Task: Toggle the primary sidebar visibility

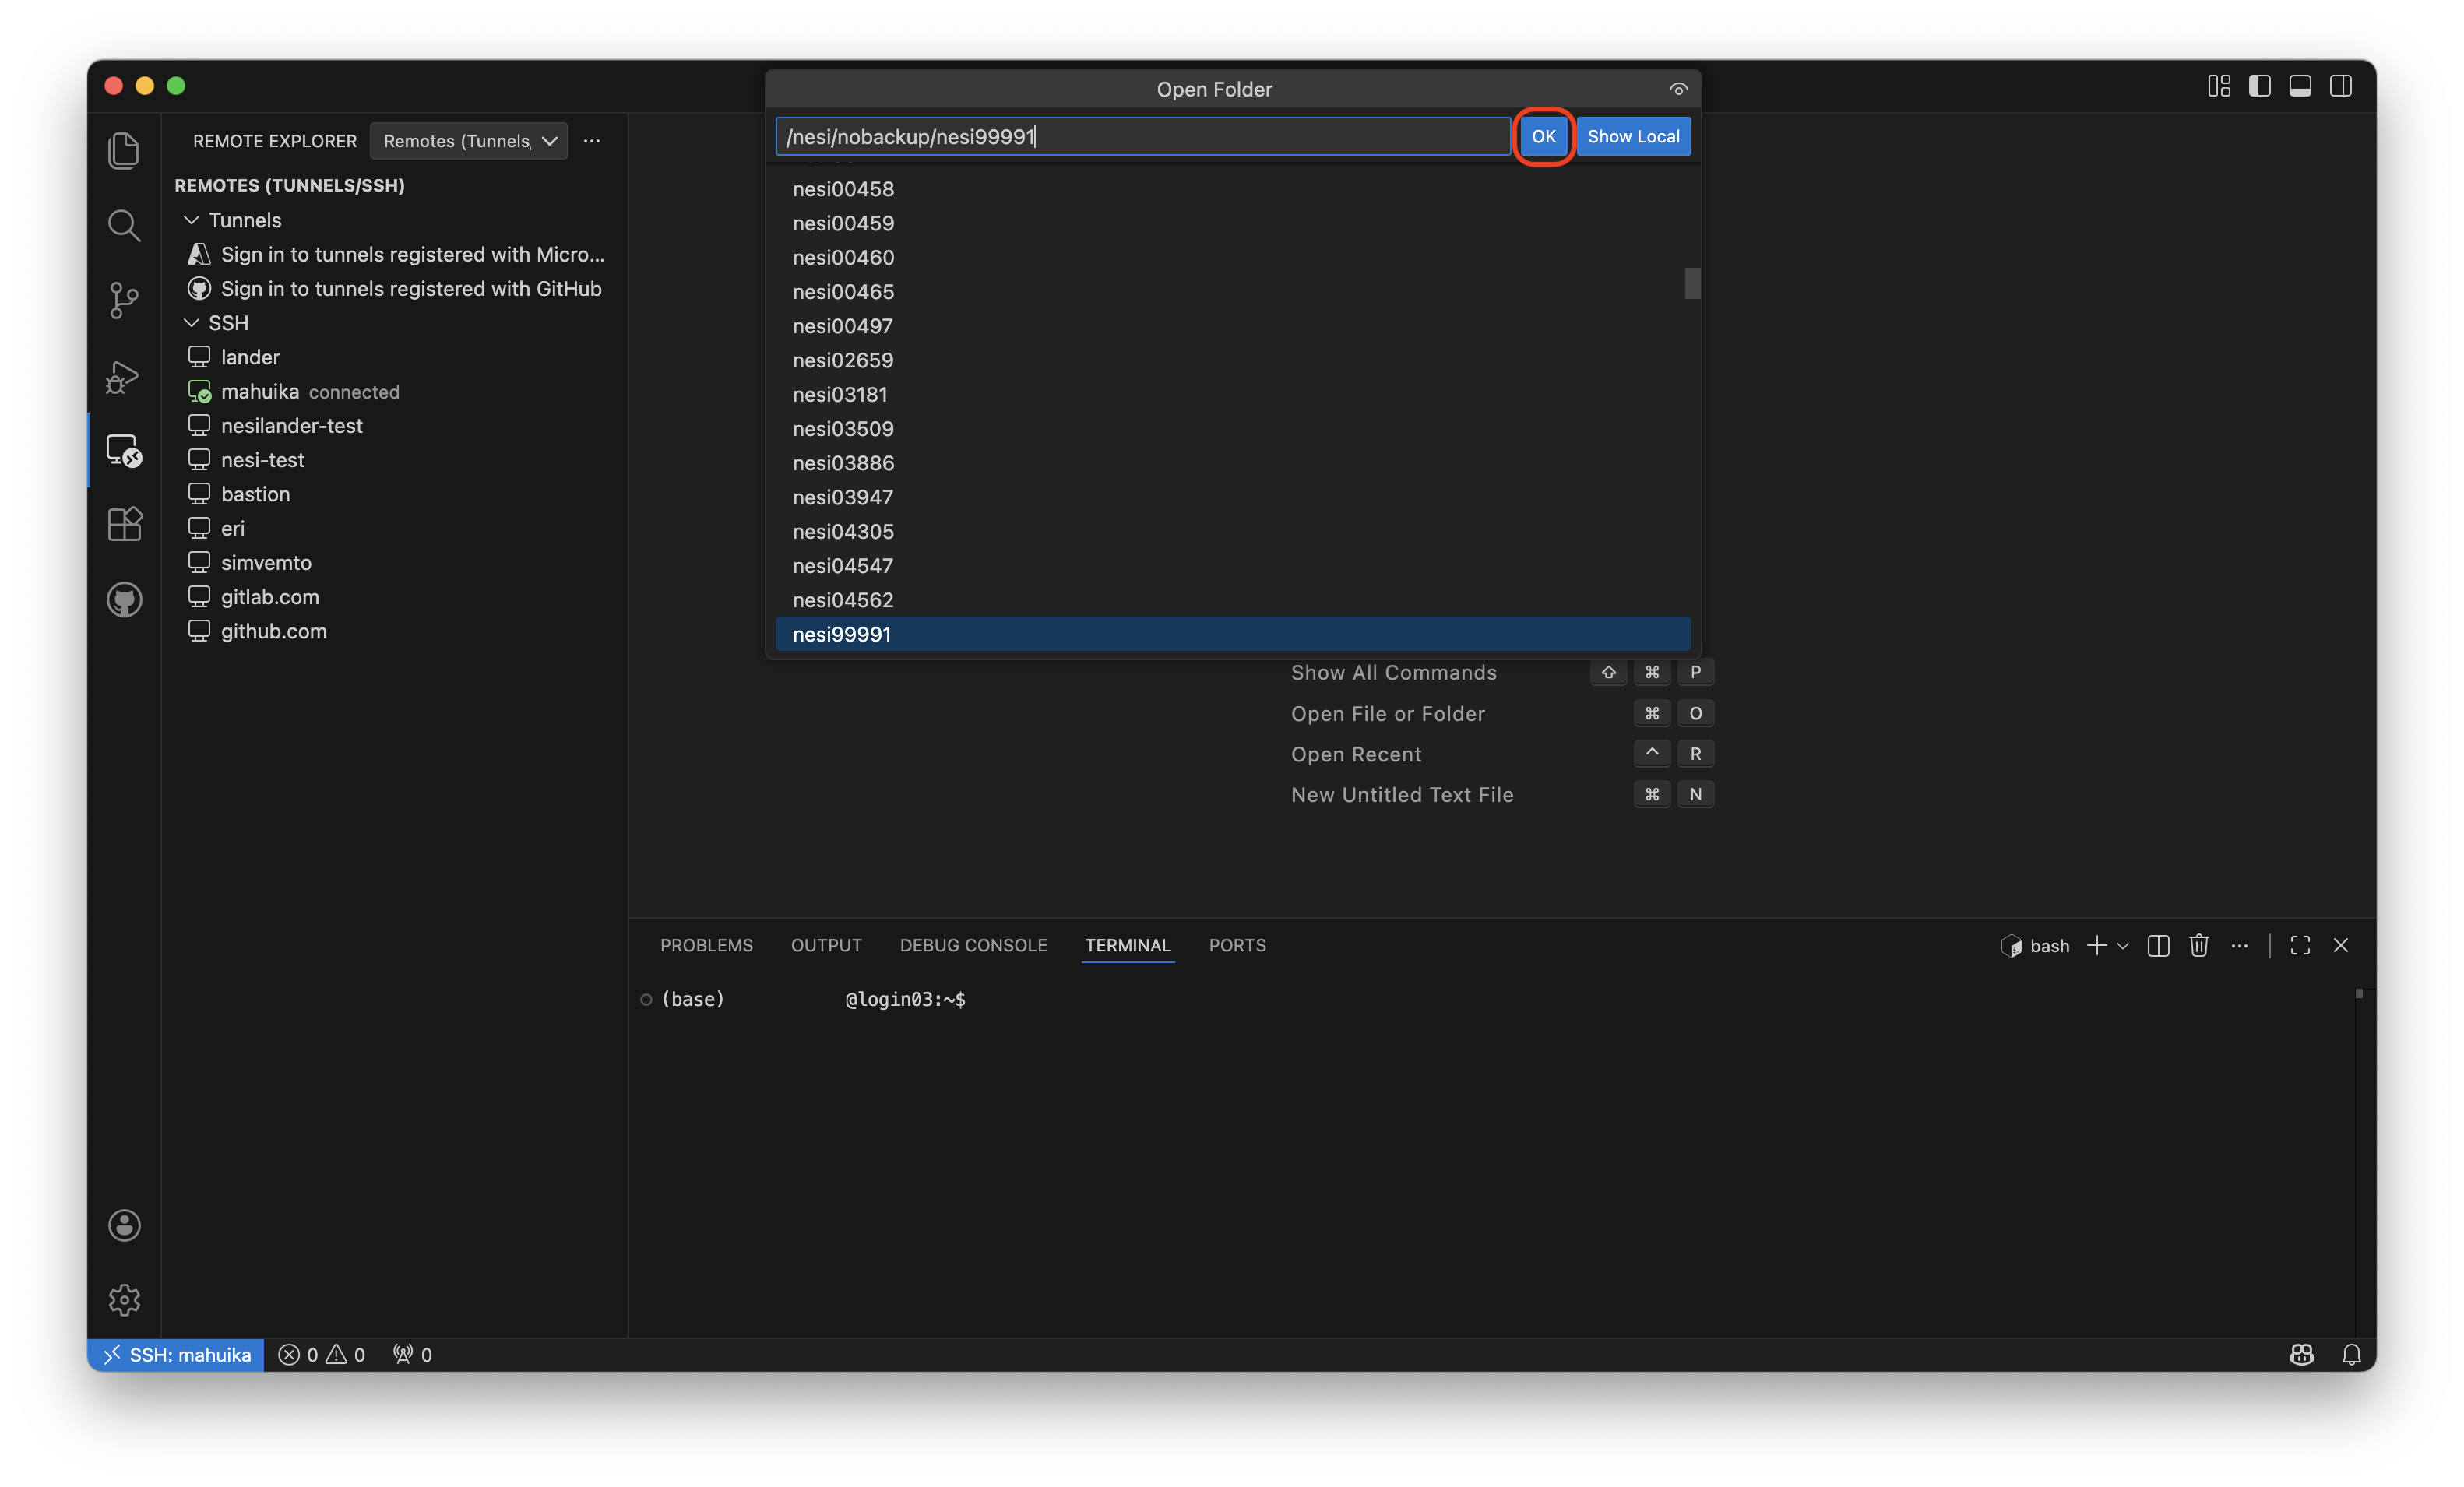Action: point(2259,86)
